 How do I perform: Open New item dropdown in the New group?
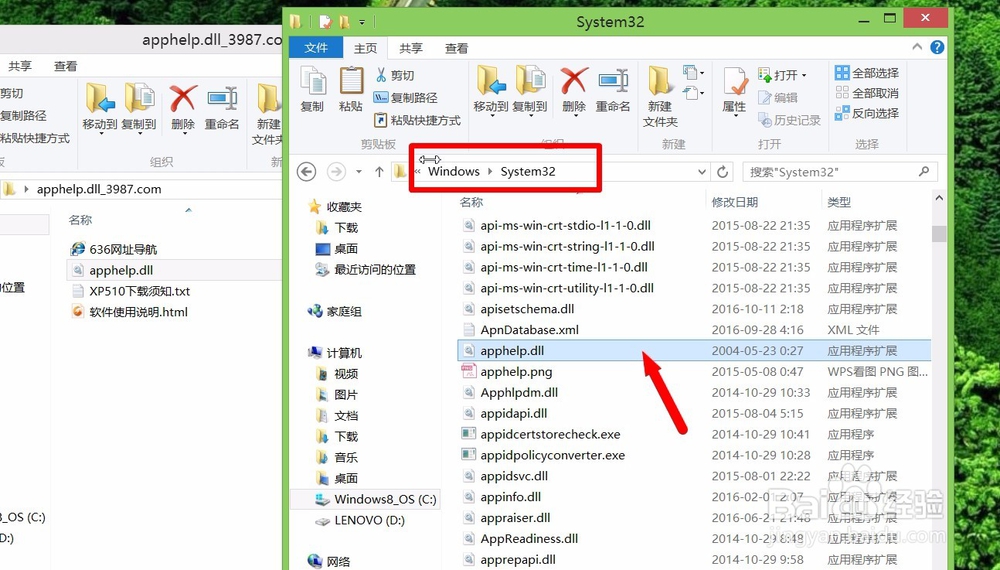(694, 73)
